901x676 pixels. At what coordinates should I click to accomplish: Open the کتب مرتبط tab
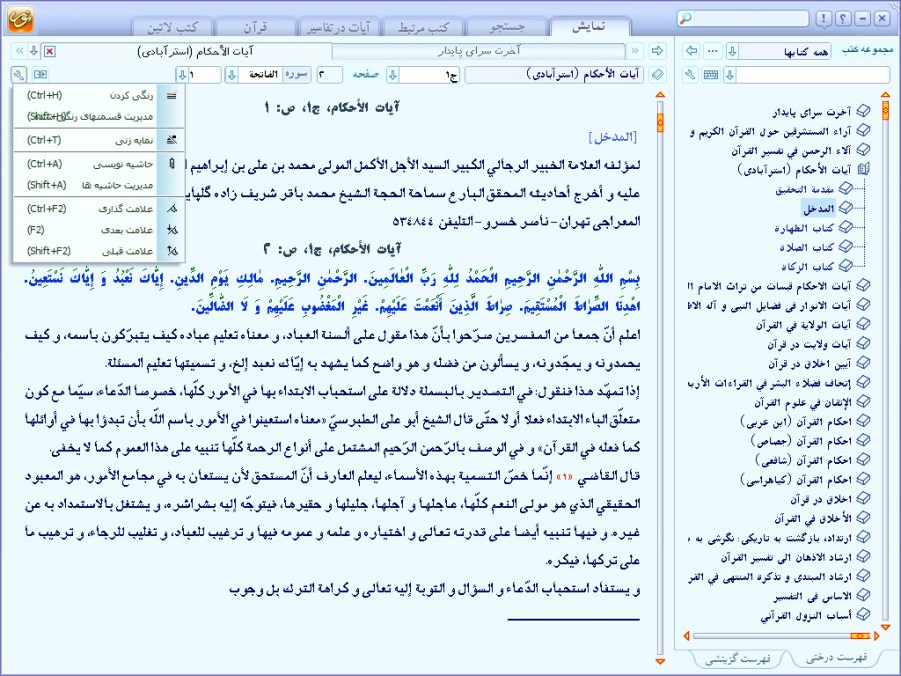click(423, 27)
